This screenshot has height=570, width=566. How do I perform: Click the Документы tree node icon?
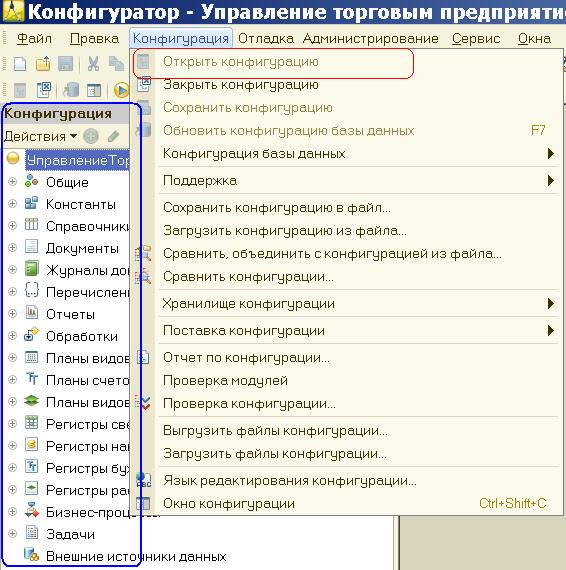31,247
